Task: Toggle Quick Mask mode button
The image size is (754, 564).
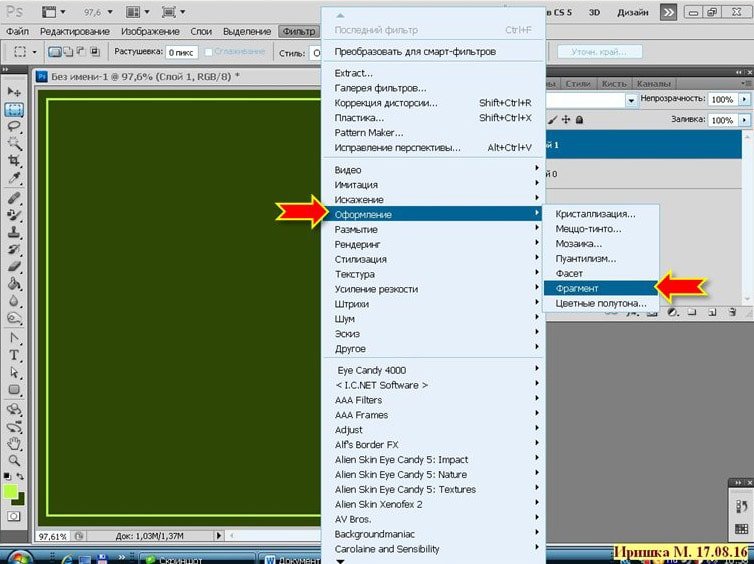Action: pos(15,515)
